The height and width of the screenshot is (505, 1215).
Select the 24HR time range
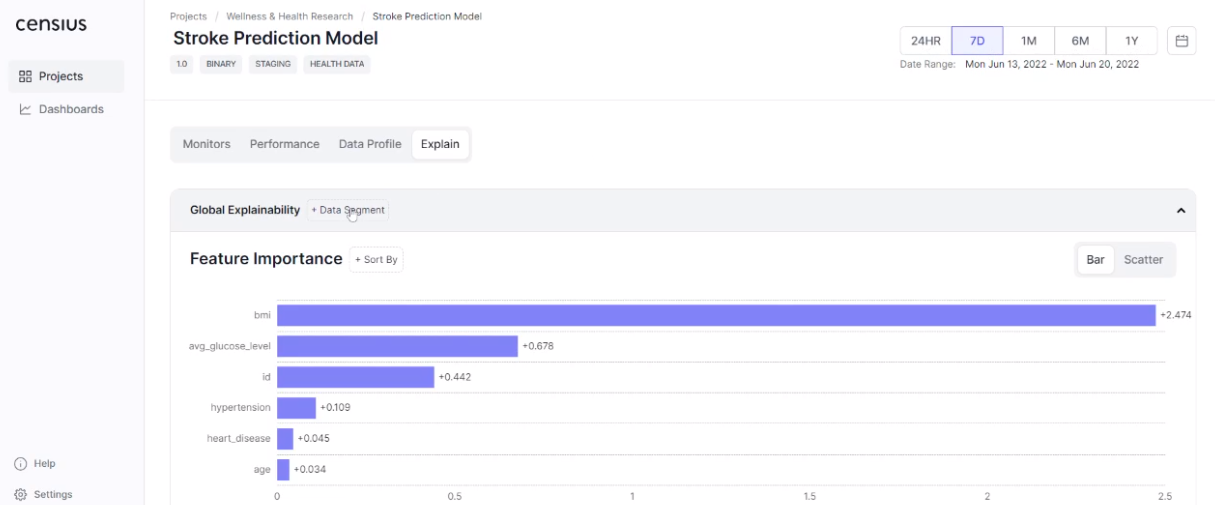pyautogui.click(x=925, y=41)
